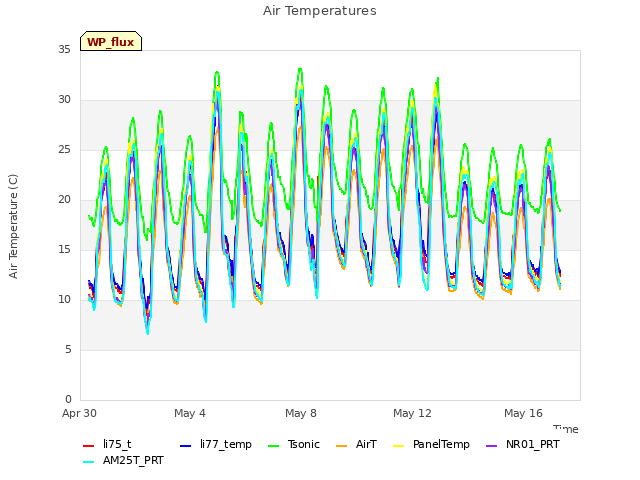The width and height of the screenshot is (640, 480).
Task: Click the orange AirT legend color marker
Action: coord(342,446)
